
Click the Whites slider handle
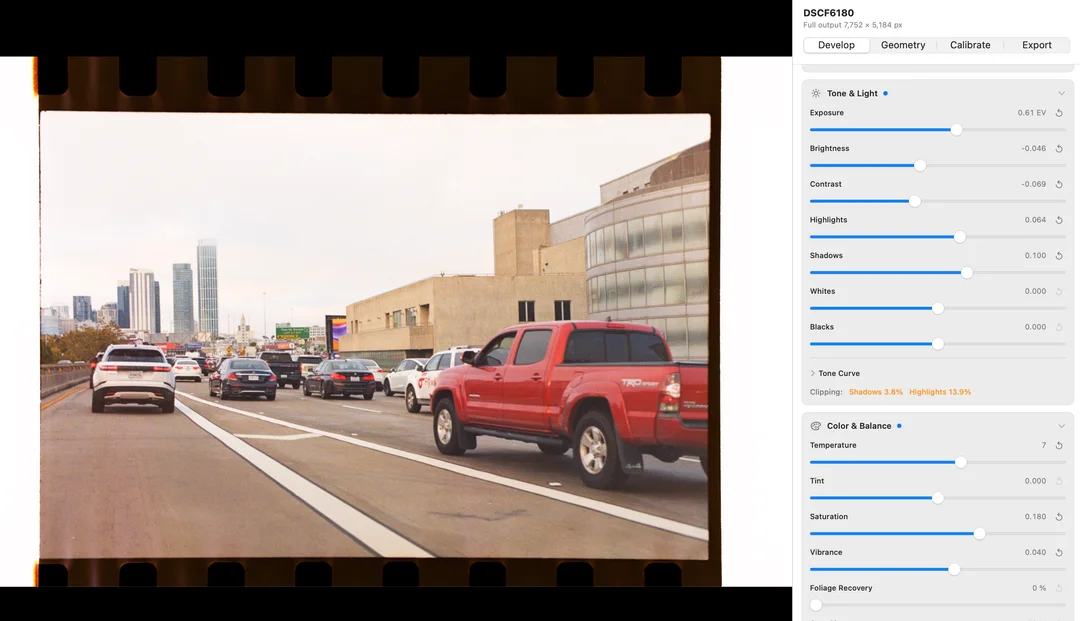(x=937, y=308)
